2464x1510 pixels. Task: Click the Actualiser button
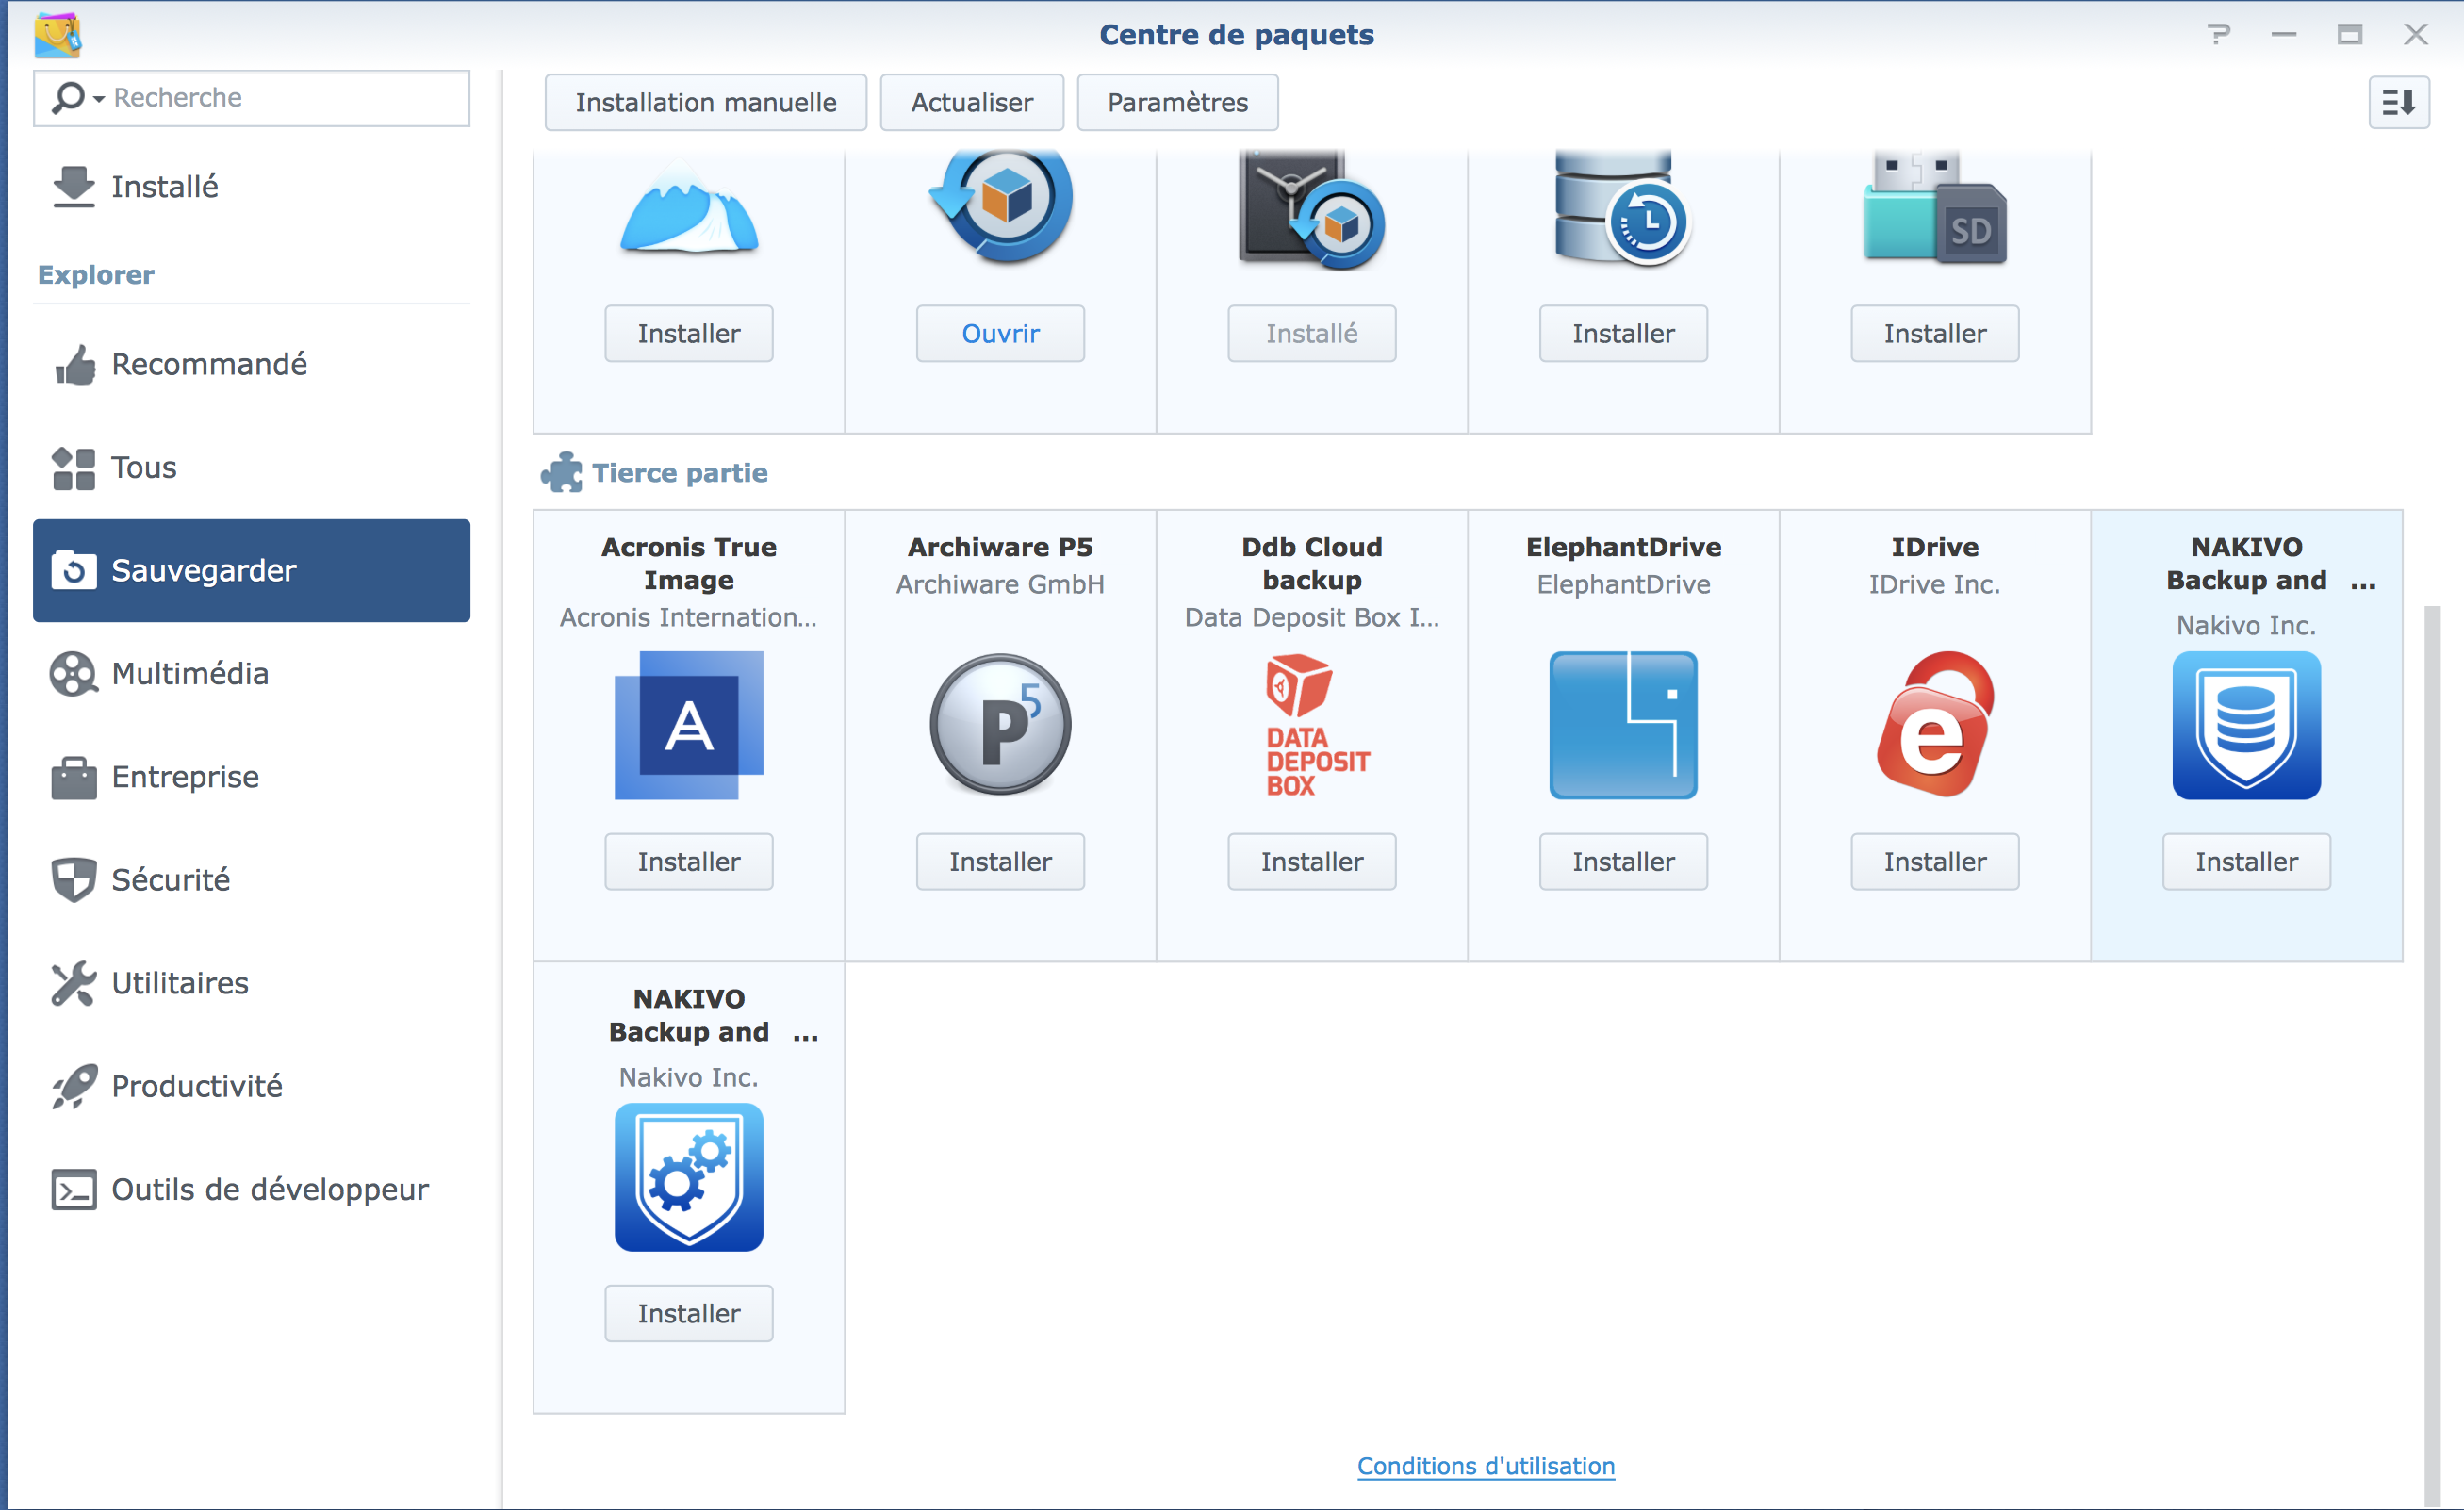click(971, 102)
